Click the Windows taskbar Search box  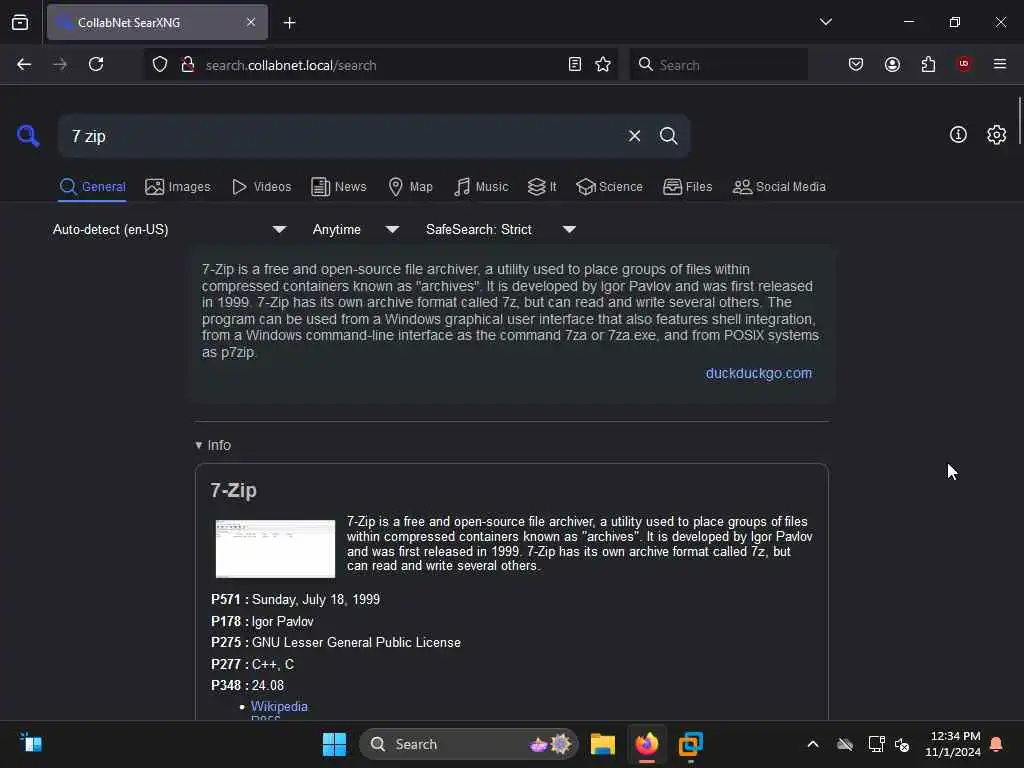click(x=469, y=744)
